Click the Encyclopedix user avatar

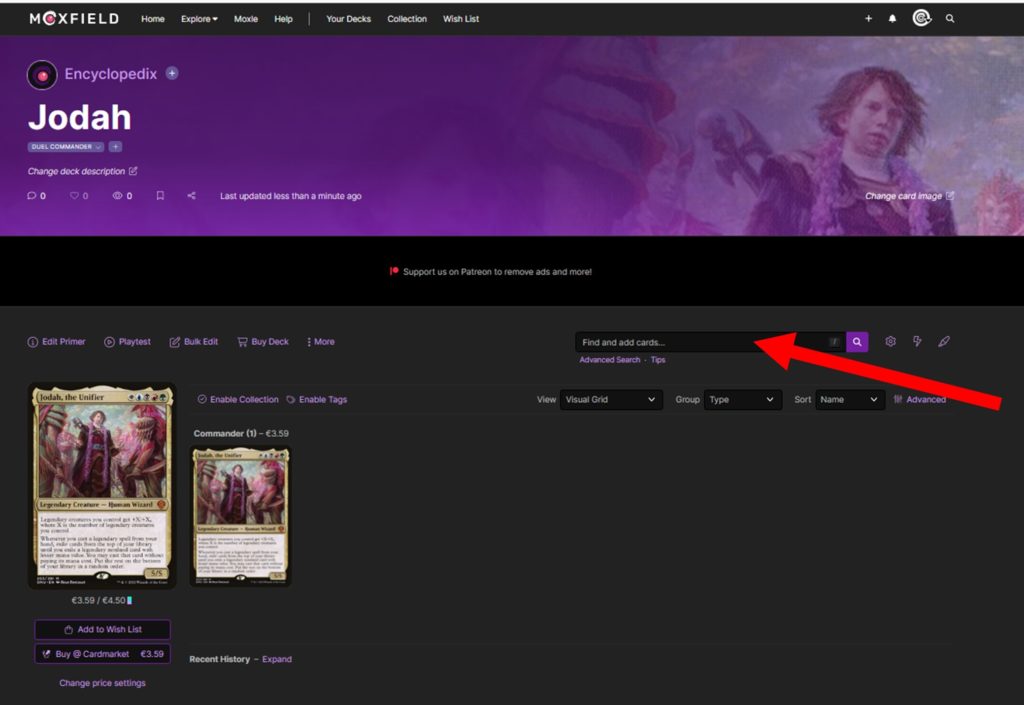click(42, 75)
